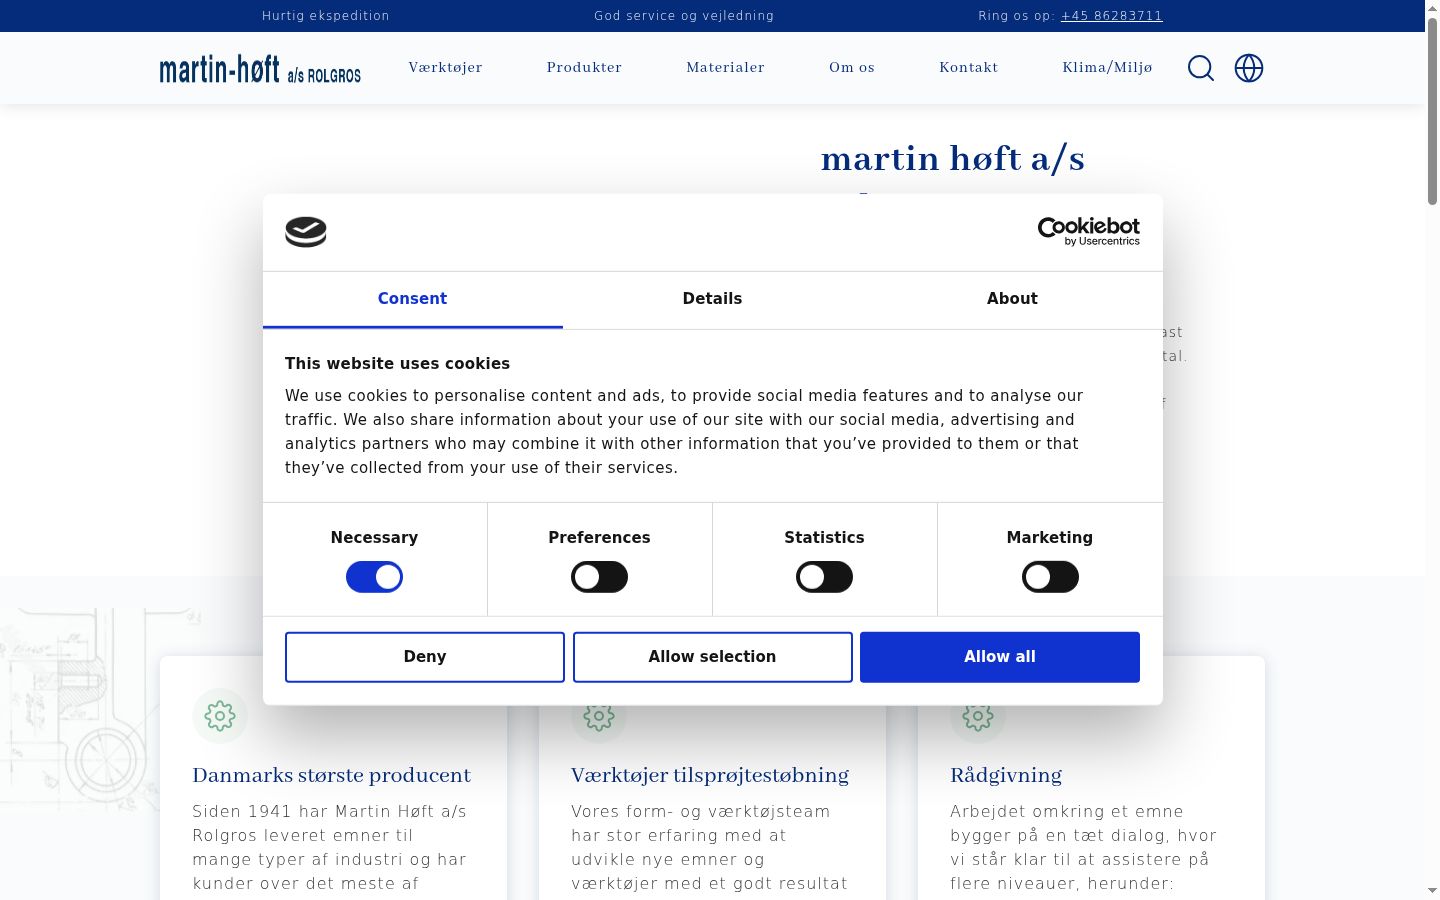Switch to the About tab
The image size is (1440, 900).
(1012, 299)
